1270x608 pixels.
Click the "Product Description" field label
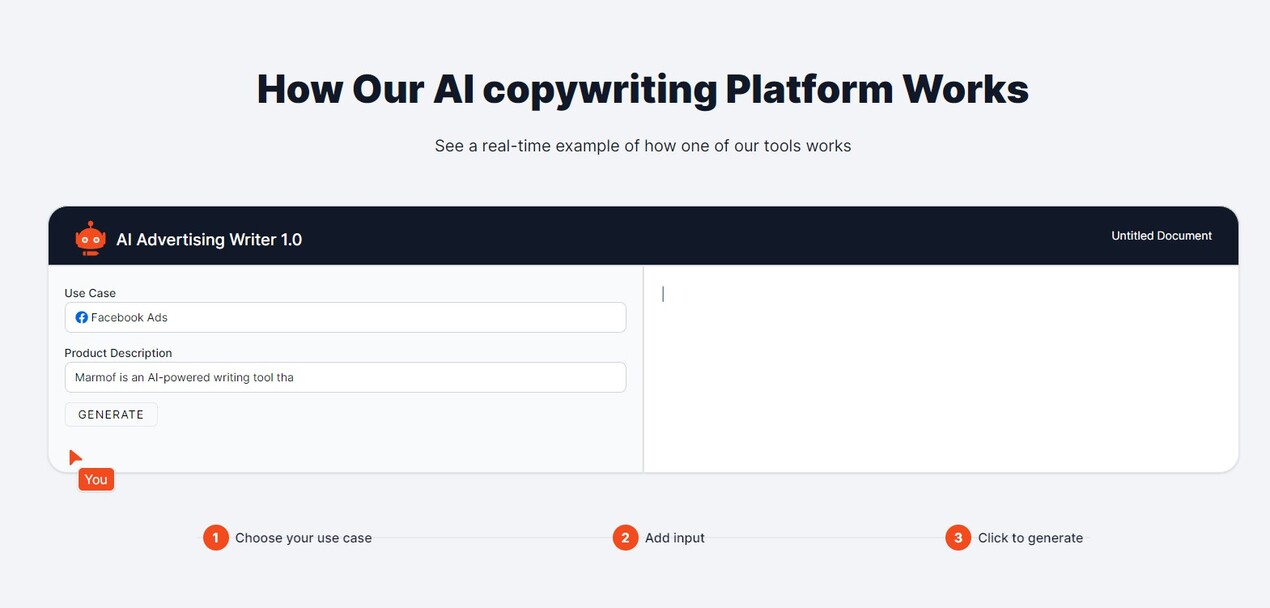tap(118, 353)
